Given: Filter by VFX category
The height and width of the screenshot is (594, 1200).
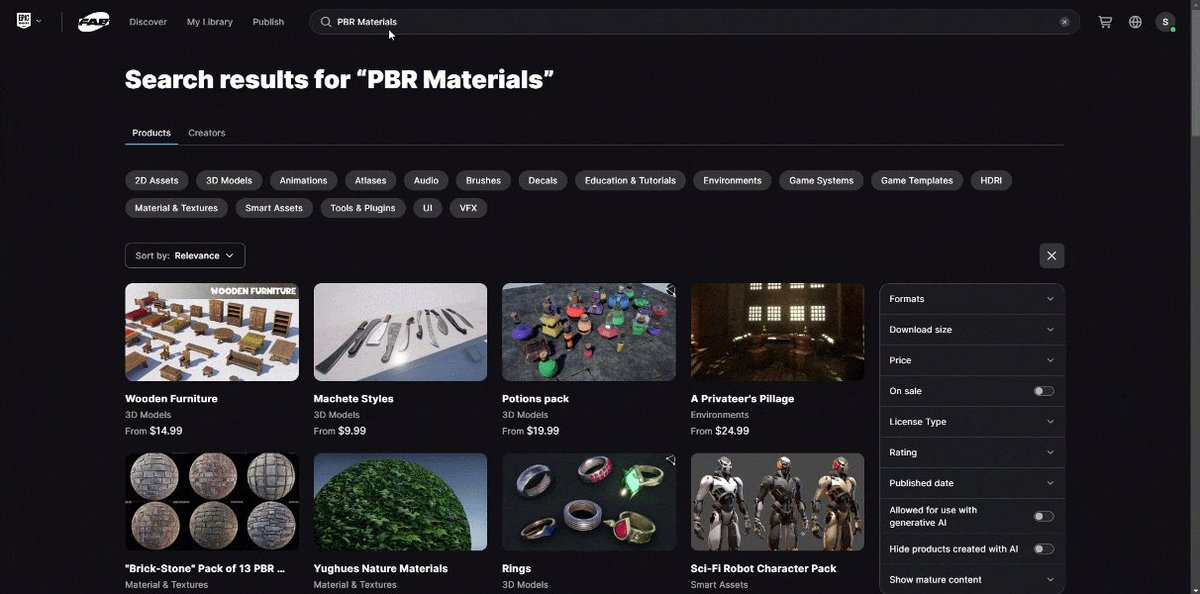Looking at the screenshot, I should tap(468, 208).
